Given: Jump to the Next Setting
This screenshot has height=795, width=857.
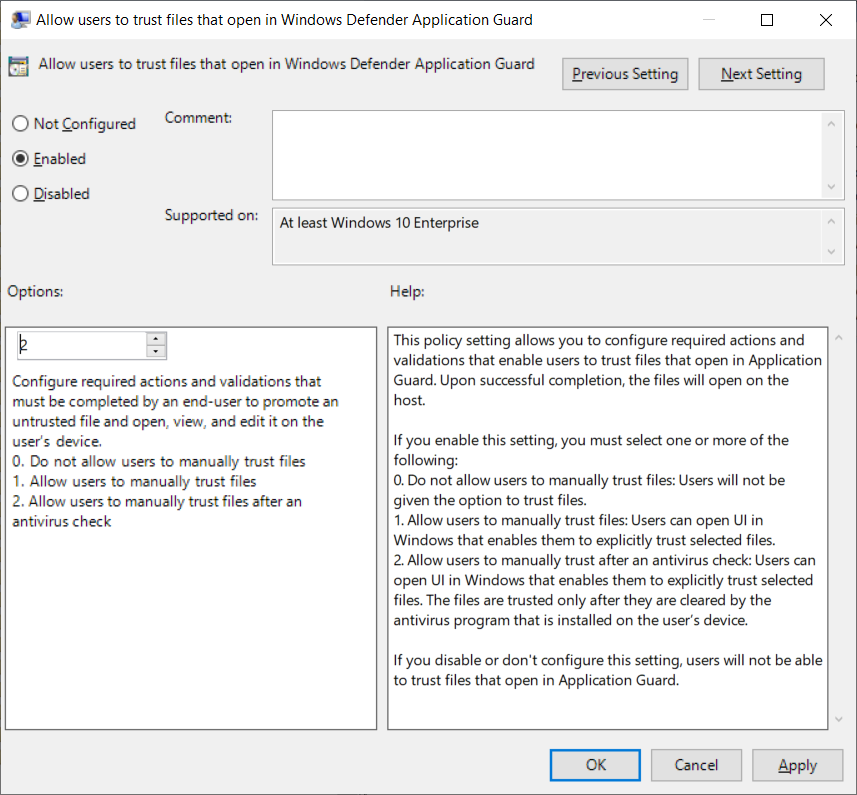Looking at the screenshot, I should [x=761, y=74].
